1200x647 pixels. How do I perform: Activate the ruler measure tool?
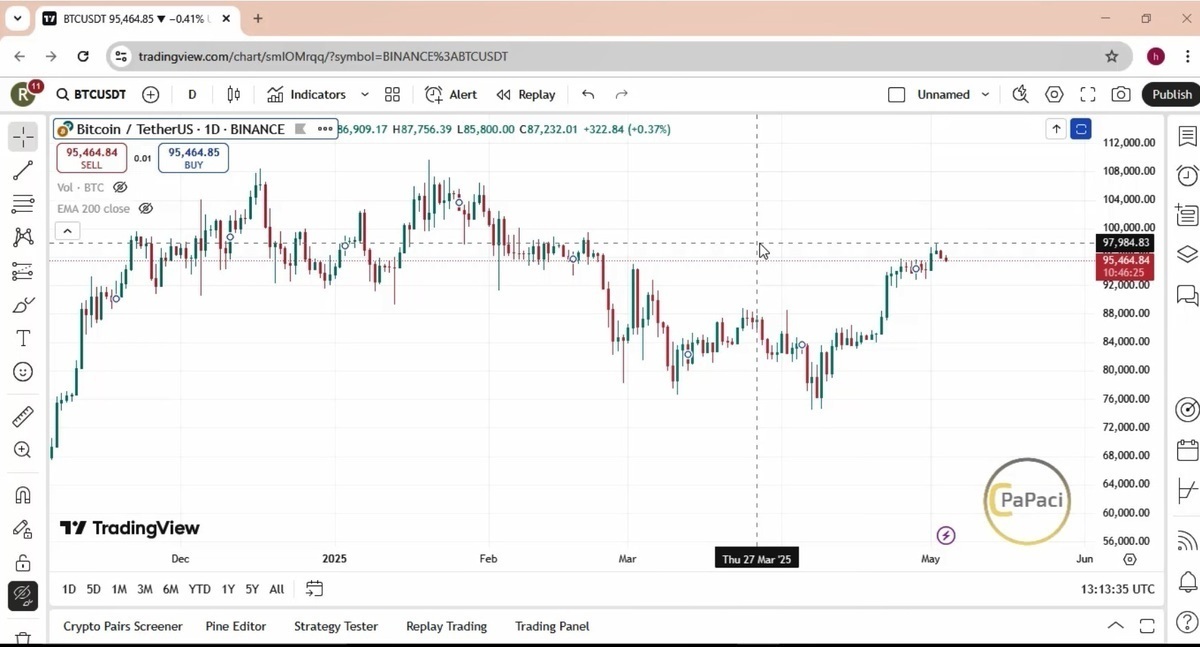[x=23, y=416]
